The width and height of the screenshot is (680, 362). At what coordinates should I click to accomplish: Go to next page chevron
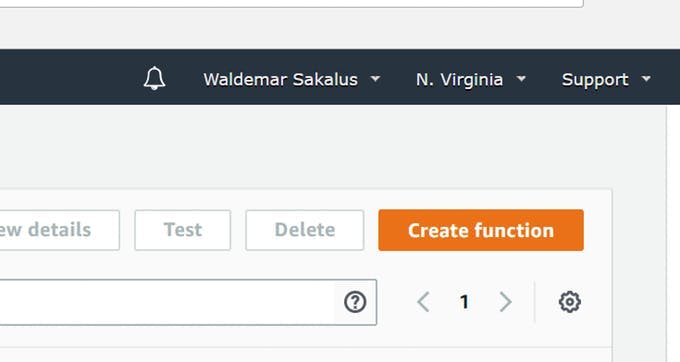click(505, 302)
